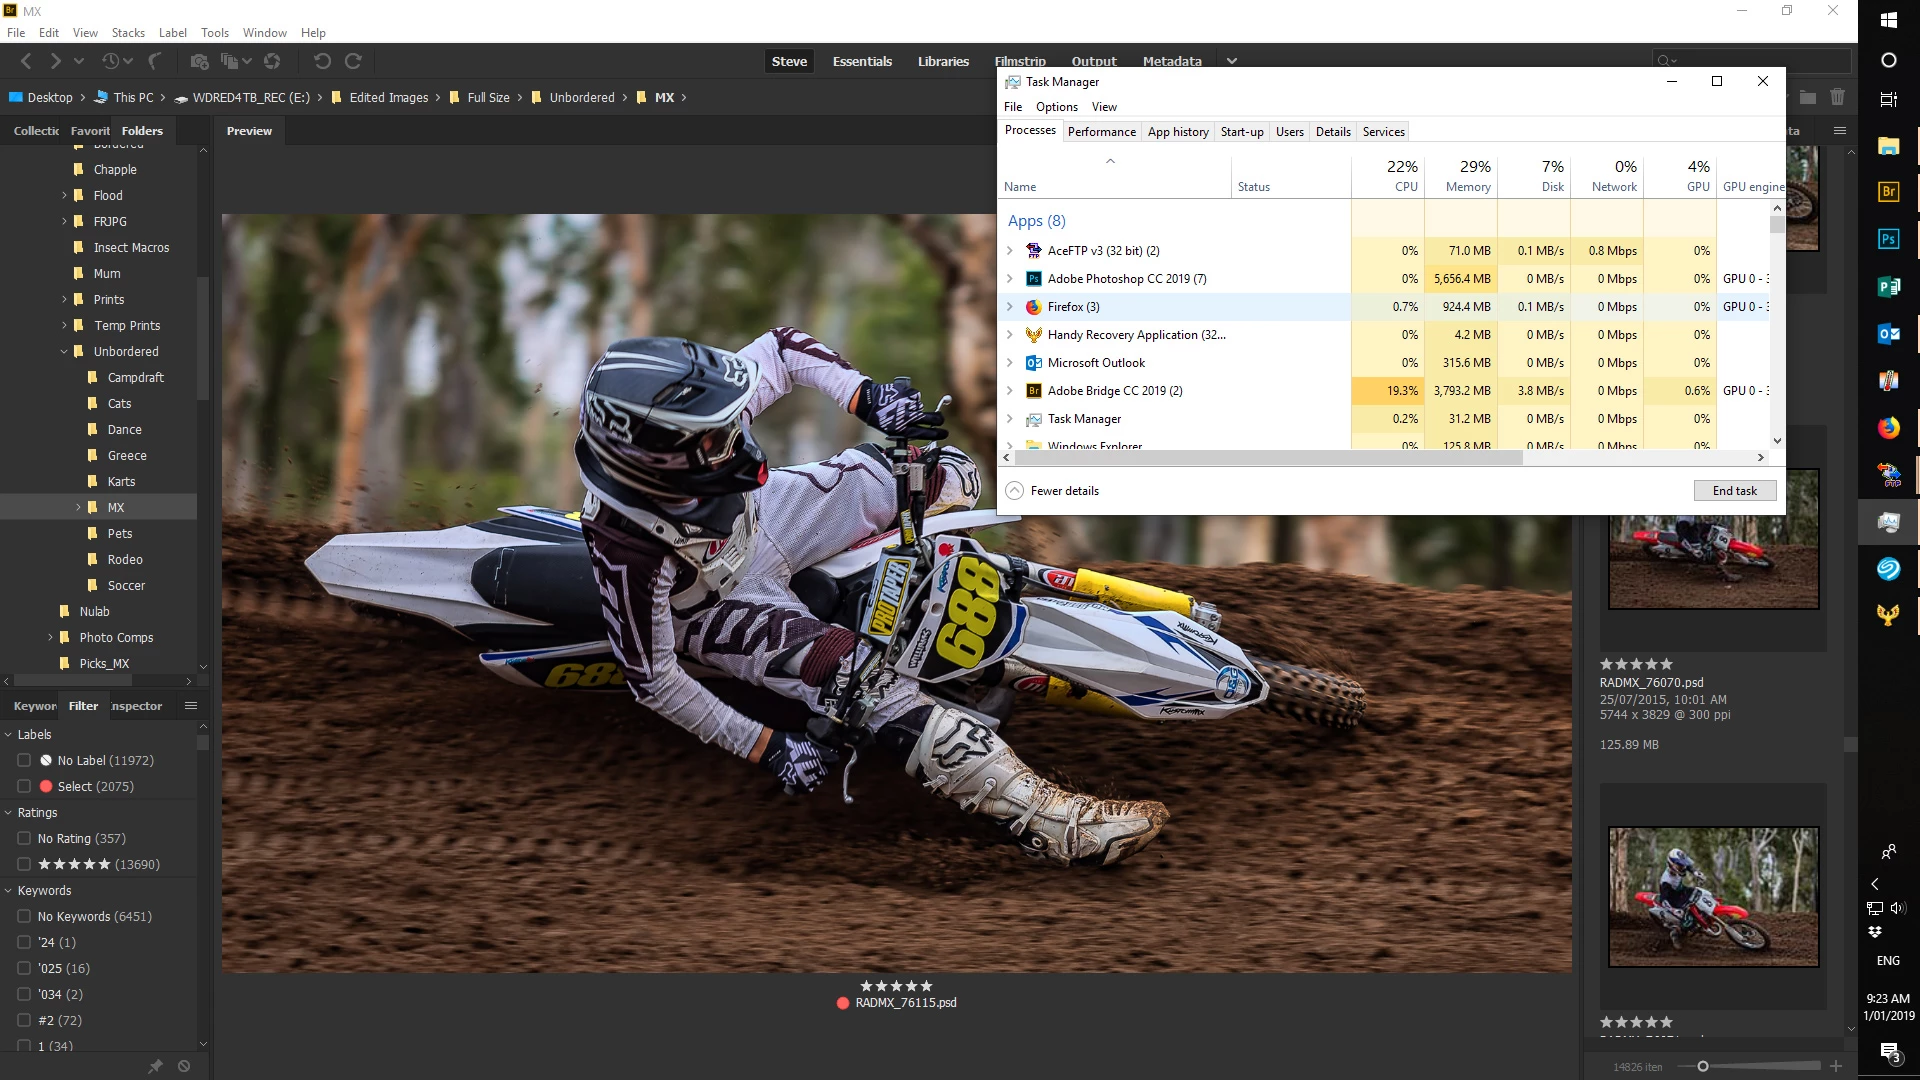
Task: Check the No Rating filter
Action: coord(24,839)
